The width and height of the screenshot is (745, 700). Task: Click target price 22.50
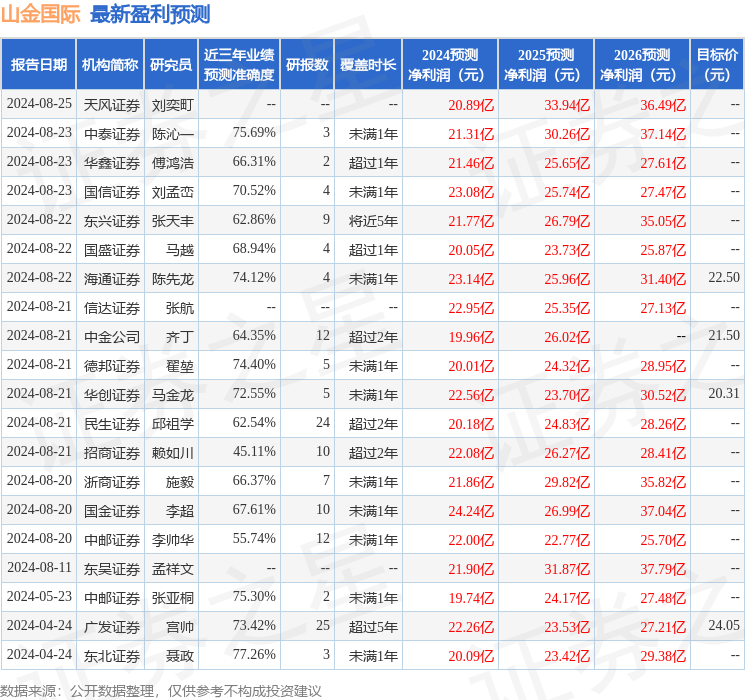coord(724,278)
